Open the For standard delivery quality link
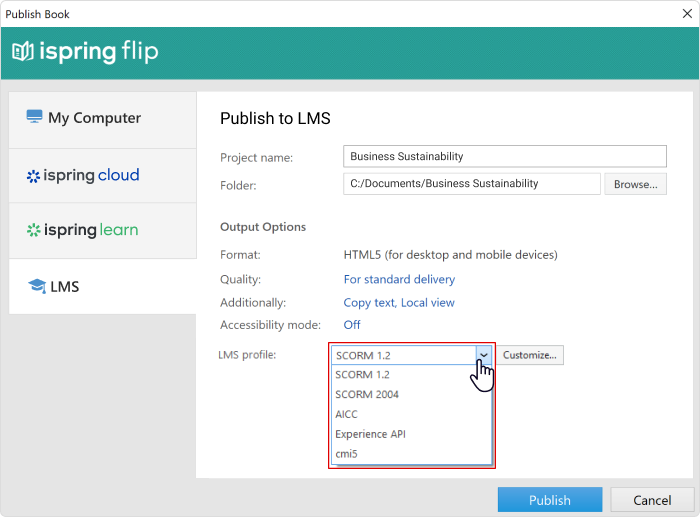Image resolution: width=700 pixels, height=517 pixels. [399, 279]
